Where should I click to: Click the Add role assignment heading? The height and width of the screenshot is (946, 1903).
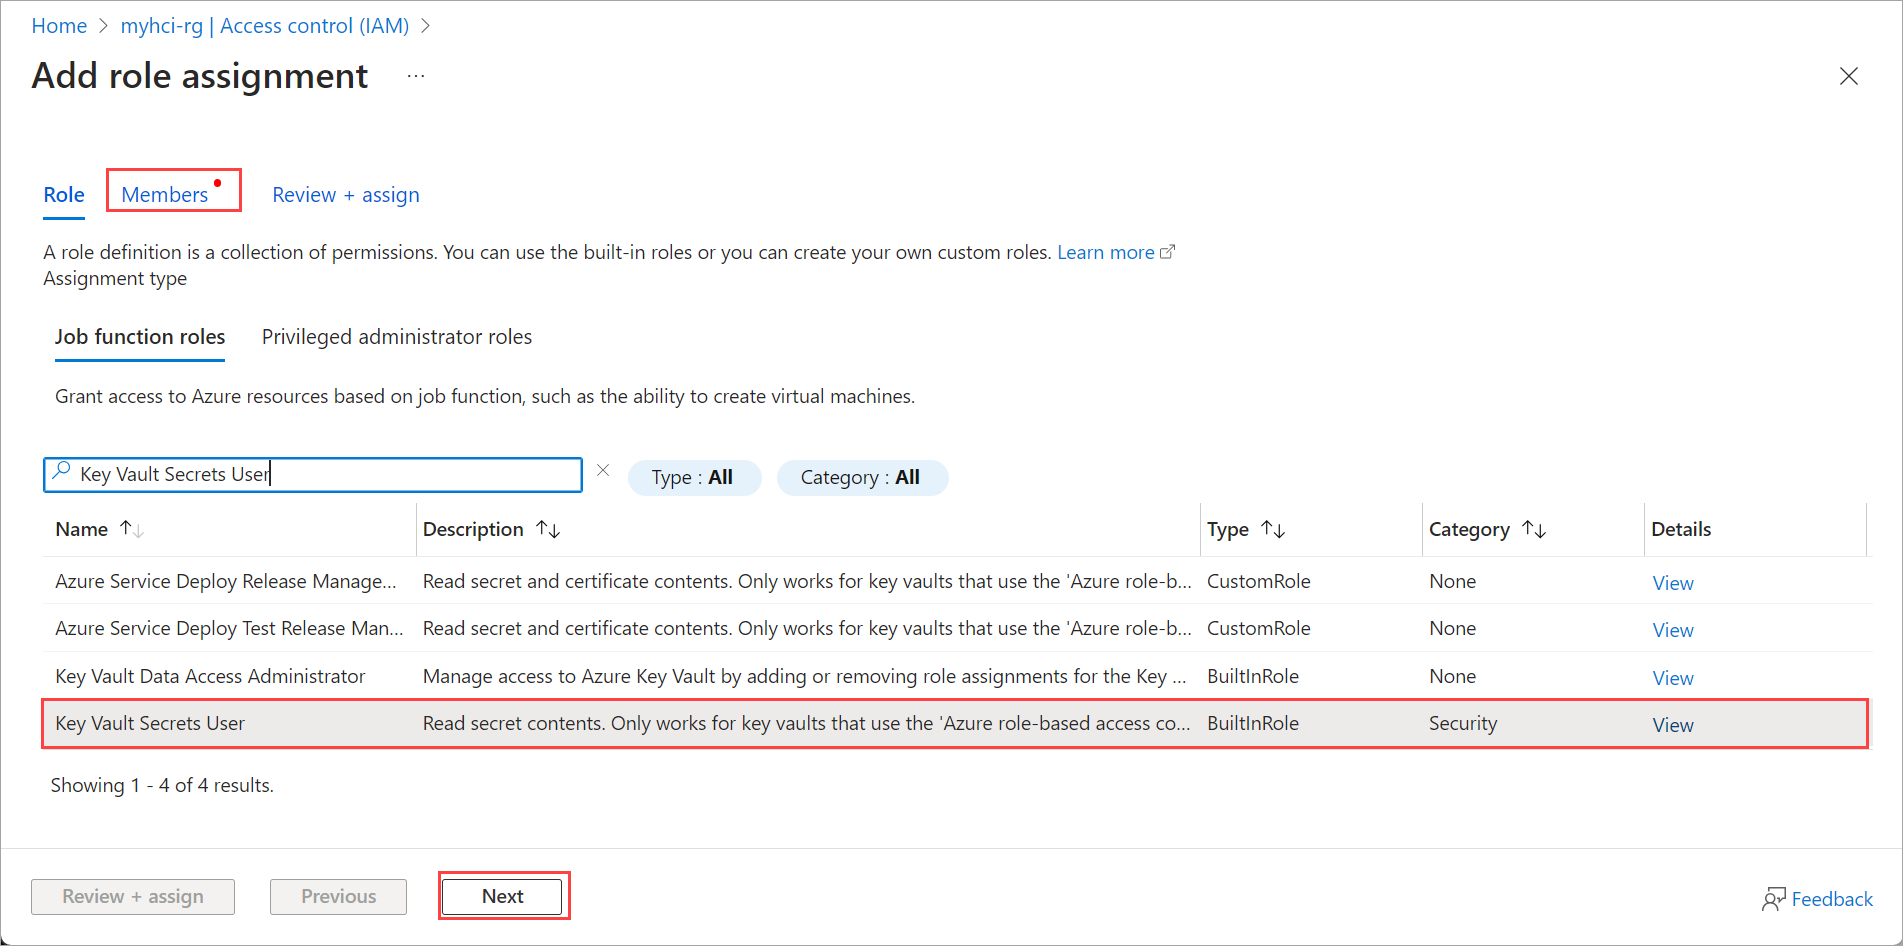coord(200,76)
